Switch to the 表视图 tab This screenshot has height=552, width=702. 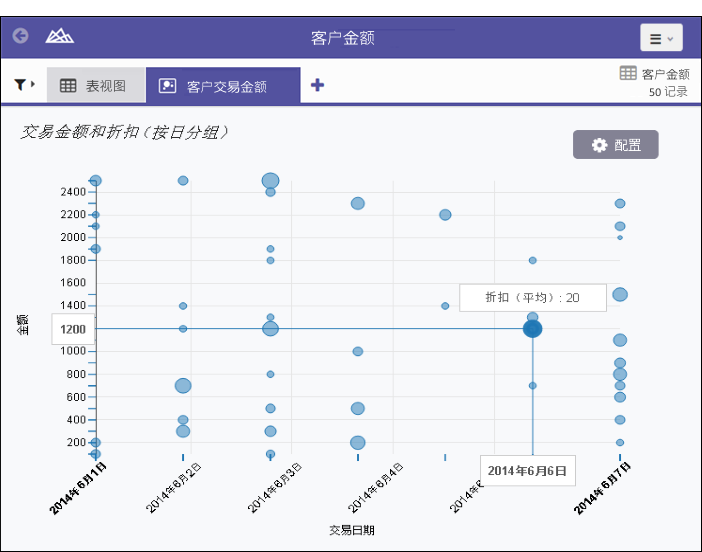point(94,86)
